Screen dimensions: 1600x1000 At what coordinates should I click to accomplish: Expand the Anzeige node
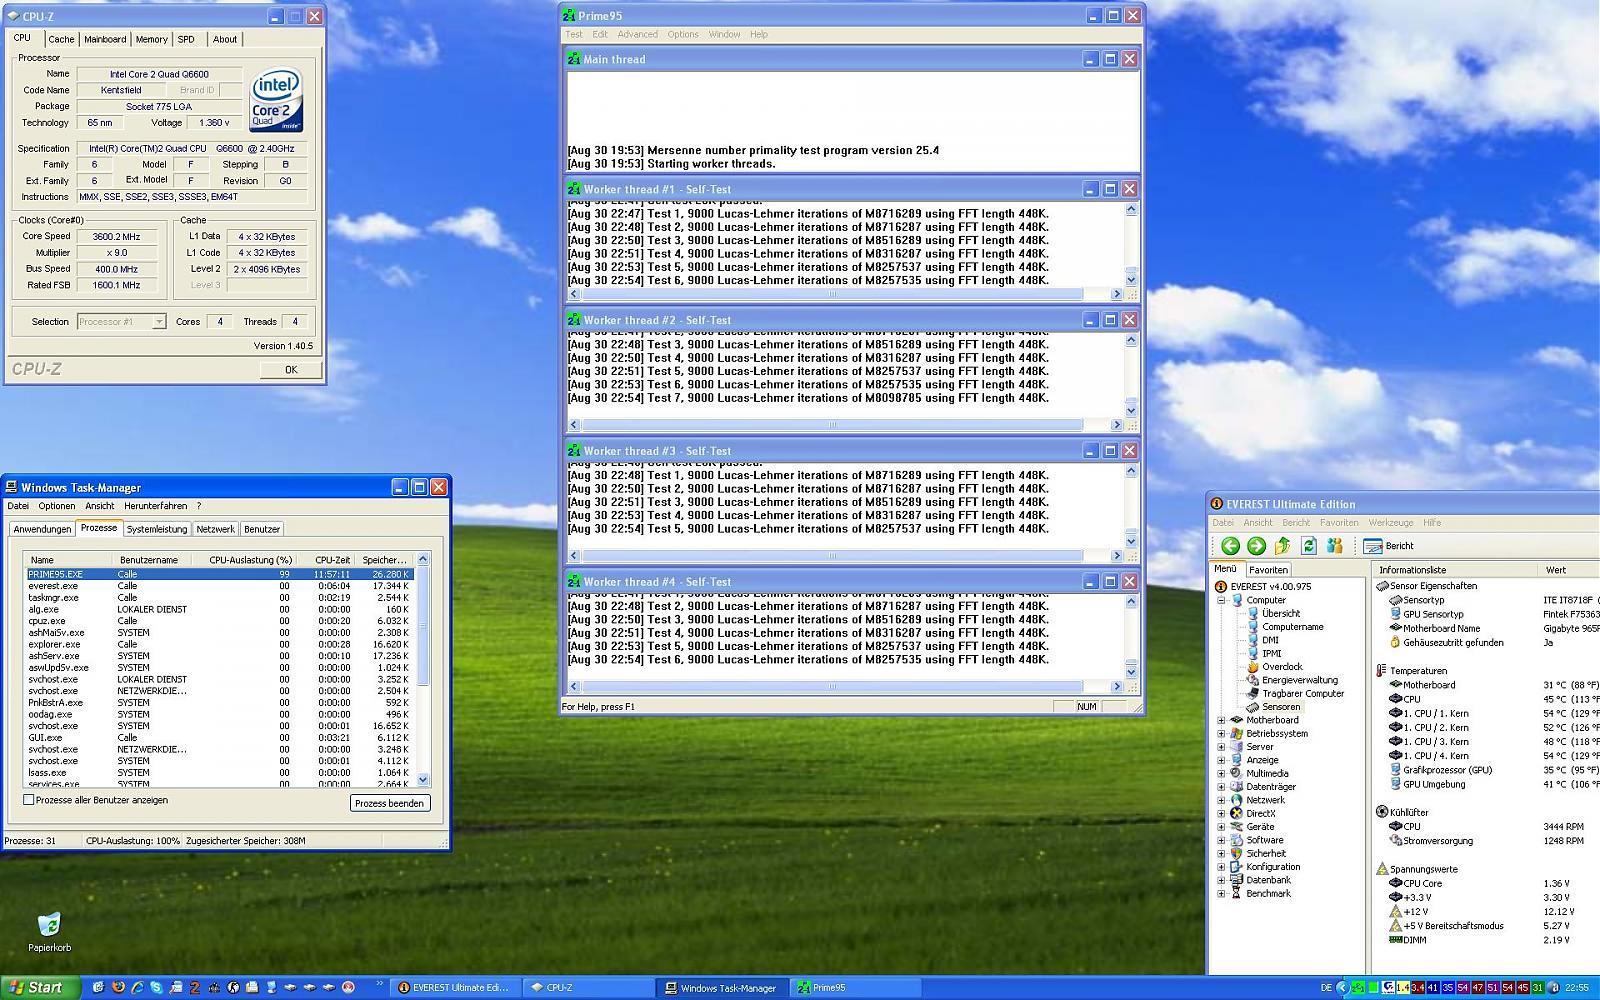(1221, 760)
